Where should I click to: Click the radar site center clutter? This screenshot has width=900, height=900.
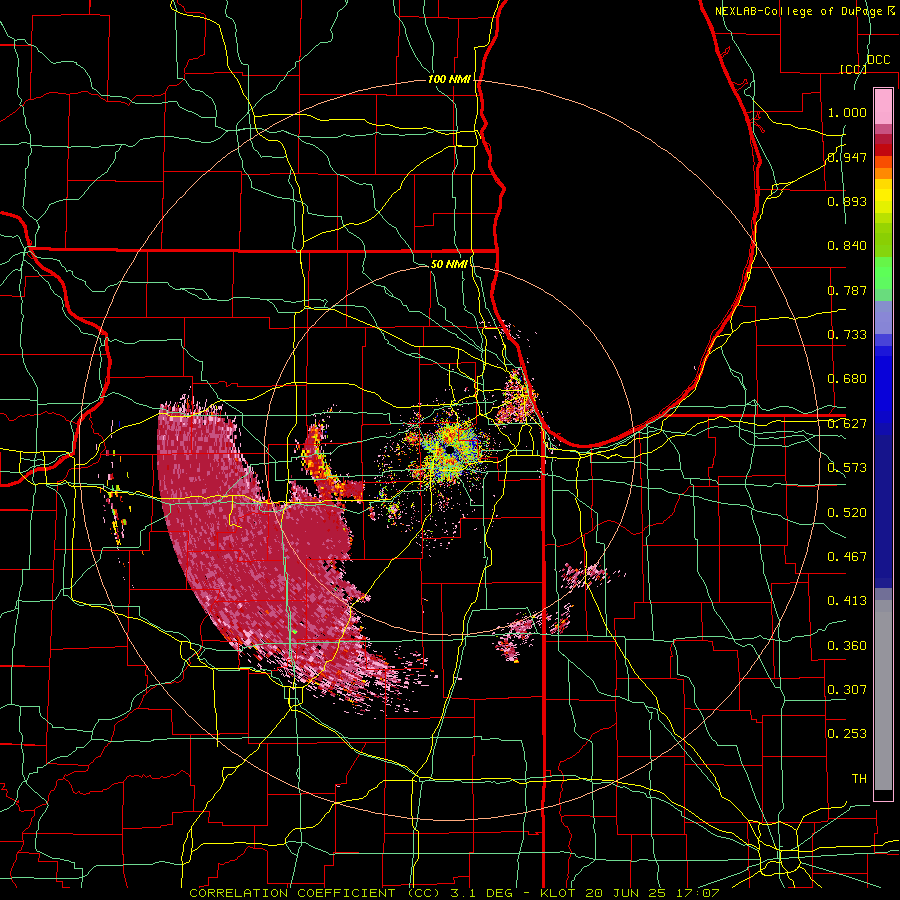click(x=451, y=451)
